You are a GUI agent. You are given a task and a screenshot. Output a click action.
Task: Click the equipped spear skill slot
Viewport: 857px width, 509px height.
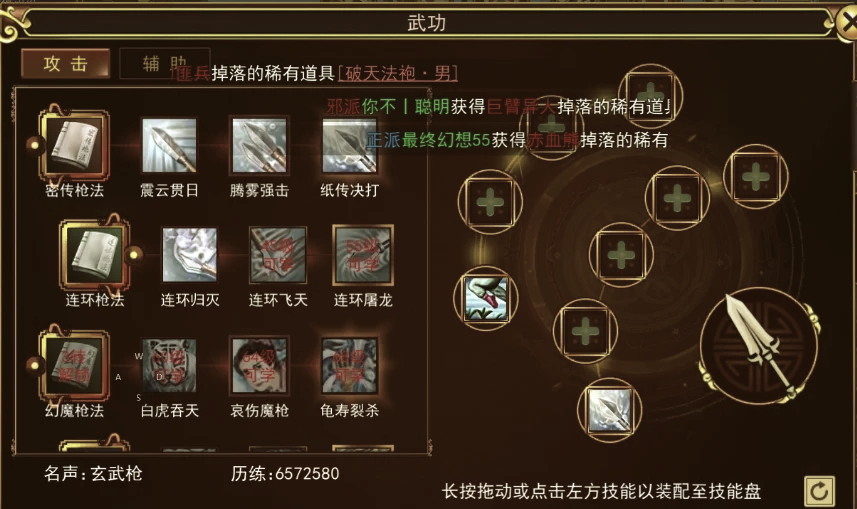609,410
